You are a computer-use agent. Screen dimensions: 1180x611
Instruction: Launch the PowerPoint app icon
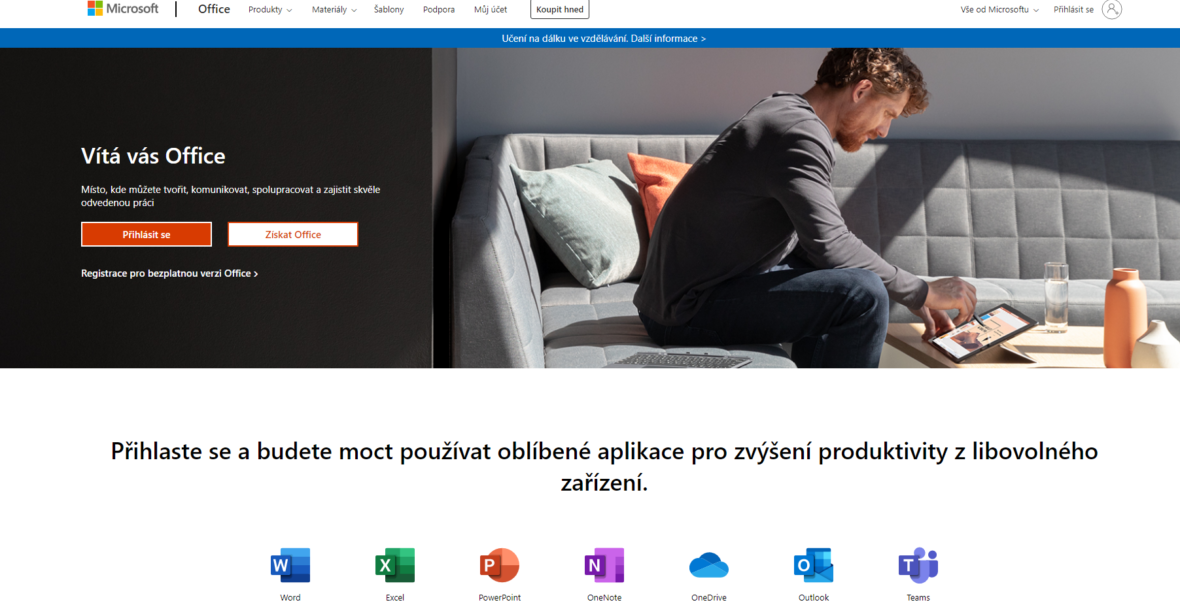(500, 565)
